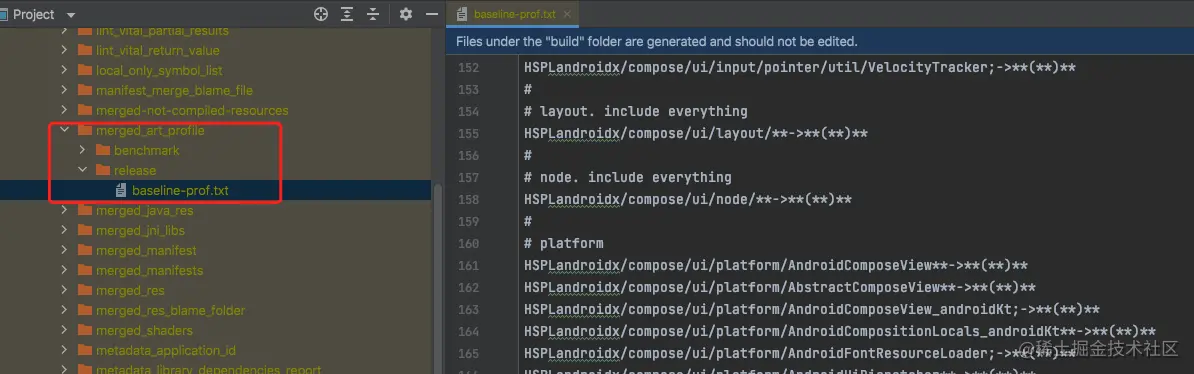This screenshot has height=374, width=1194.
Task: Select the metadata_application_id tree item
Action: [166, 350]
